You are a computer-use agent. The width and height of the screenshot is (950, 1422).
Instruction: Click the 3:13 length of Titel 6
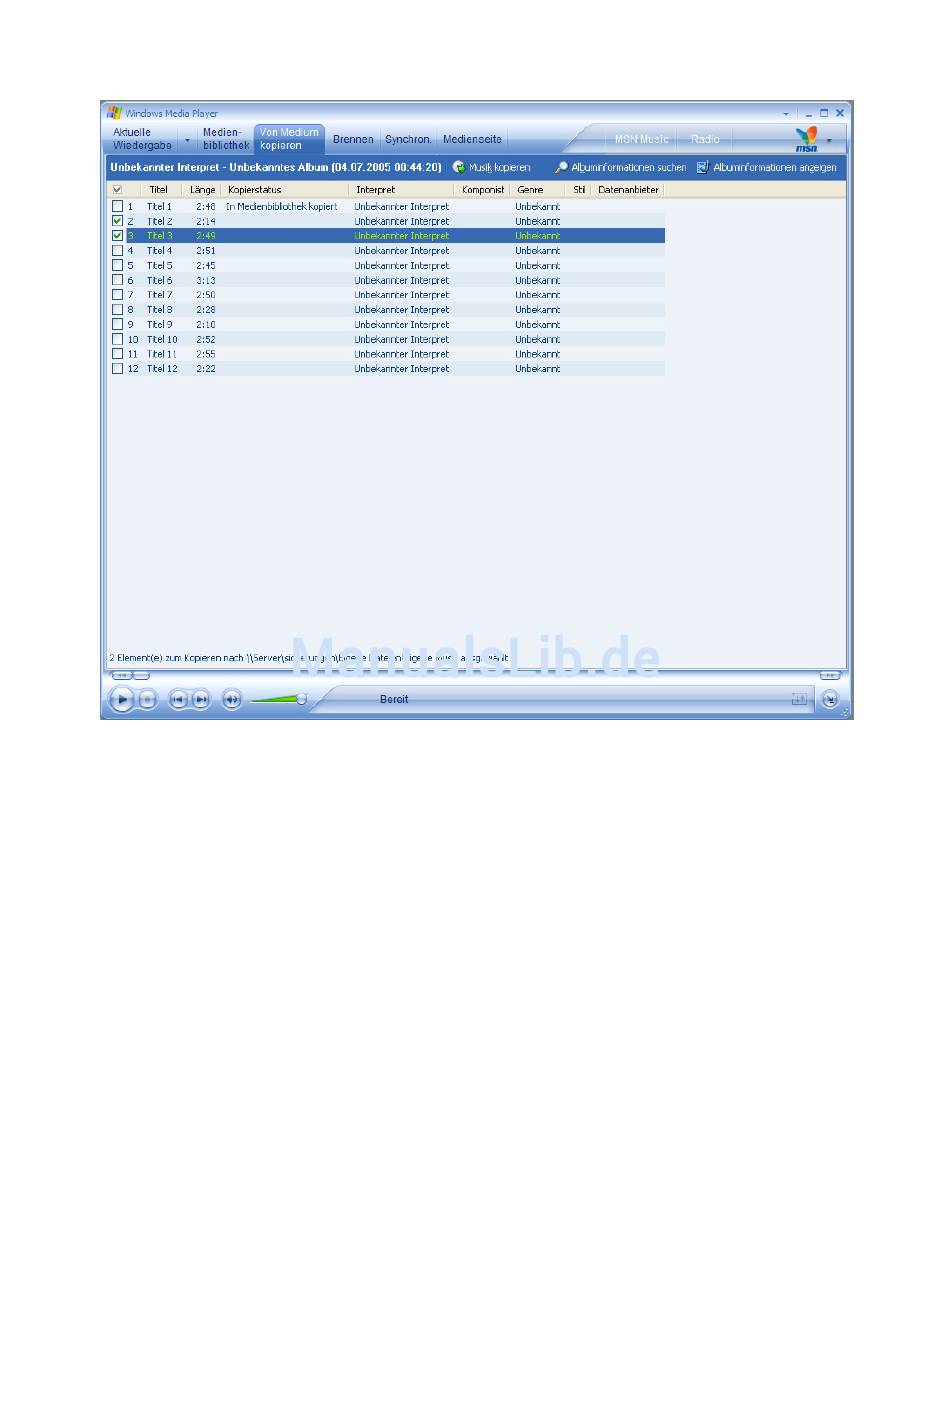(206, 281)
